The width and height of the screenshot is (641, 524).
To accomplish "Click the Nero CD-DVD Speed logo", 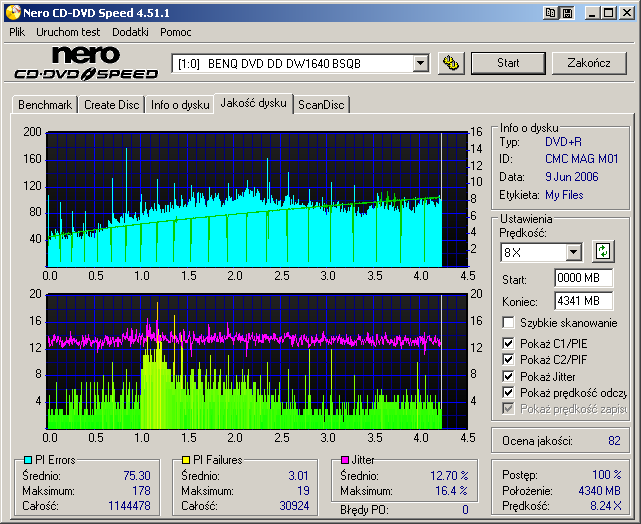I will 86,63.
